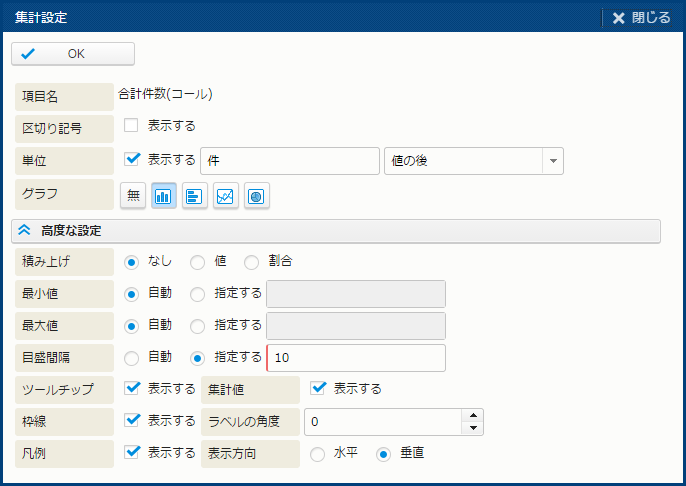The height and width of the screenshot is (486, 686).
Task: Collapse 高度な設定 with the double-chevron icon
Action: (x=25, y=231)
